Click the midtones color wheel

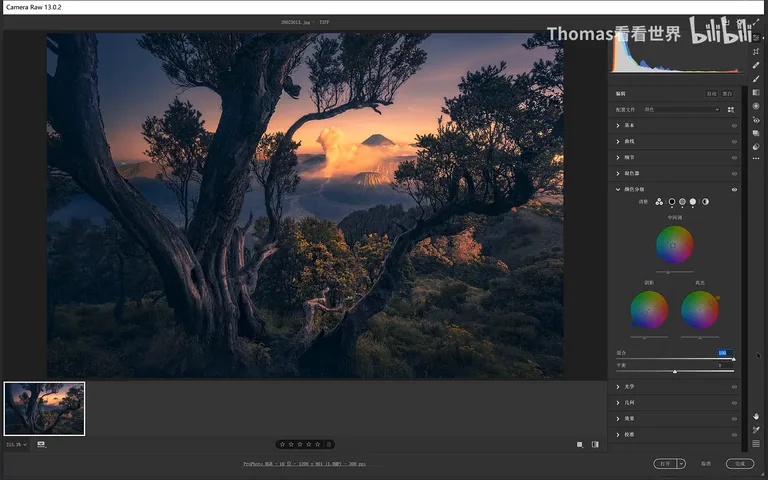click(674, 244)
